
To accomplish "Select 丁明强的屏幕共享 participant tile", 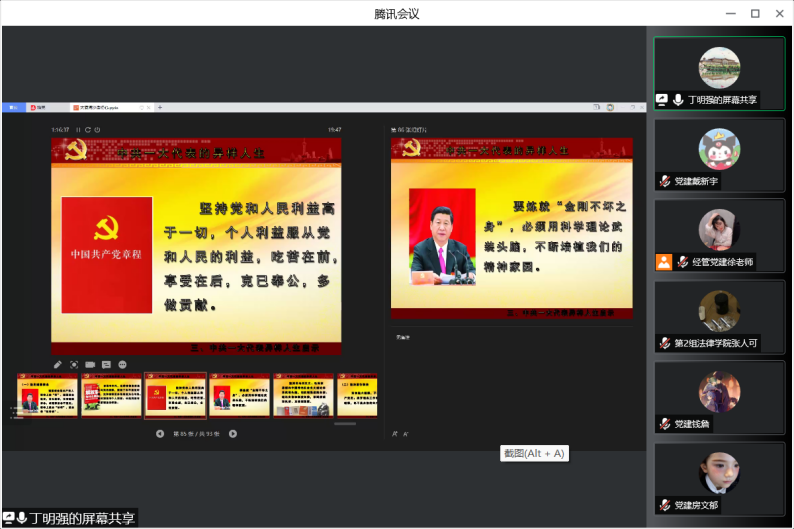I will (719, 73).
